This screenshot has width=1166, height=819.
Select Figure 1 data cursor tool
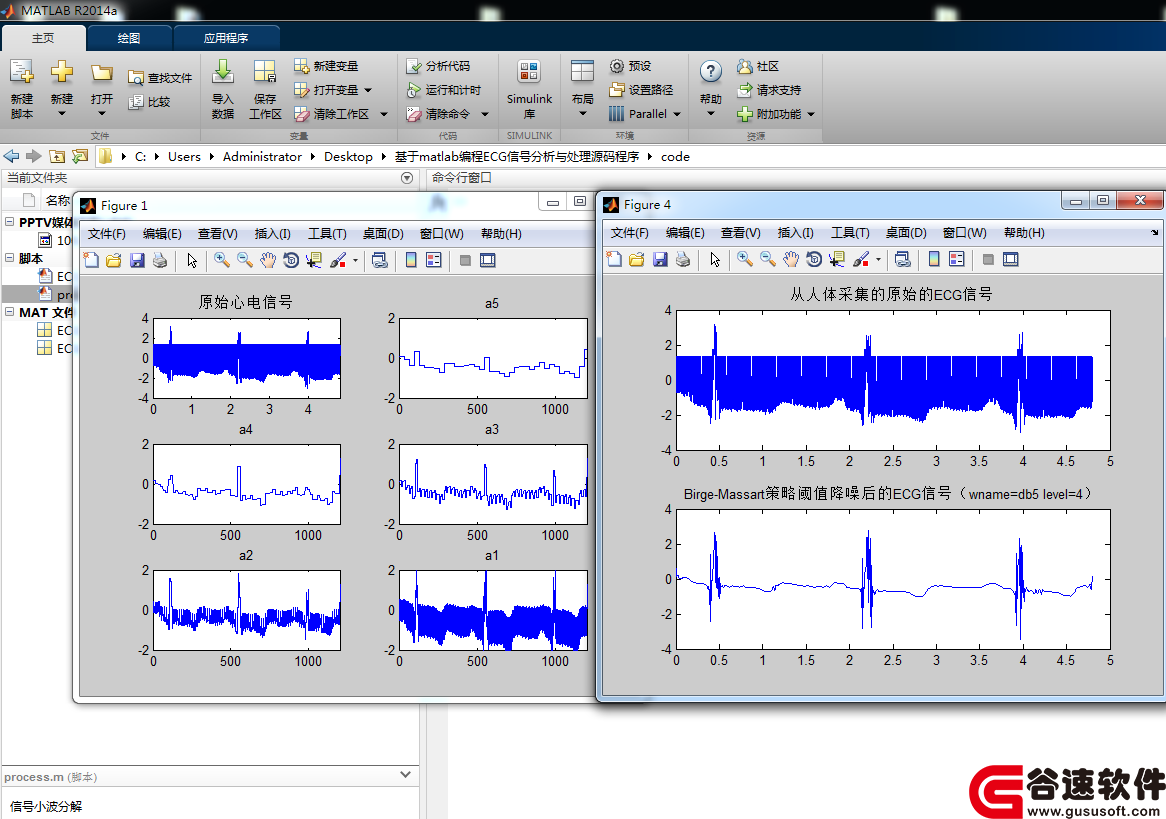[x=314, y=260]
